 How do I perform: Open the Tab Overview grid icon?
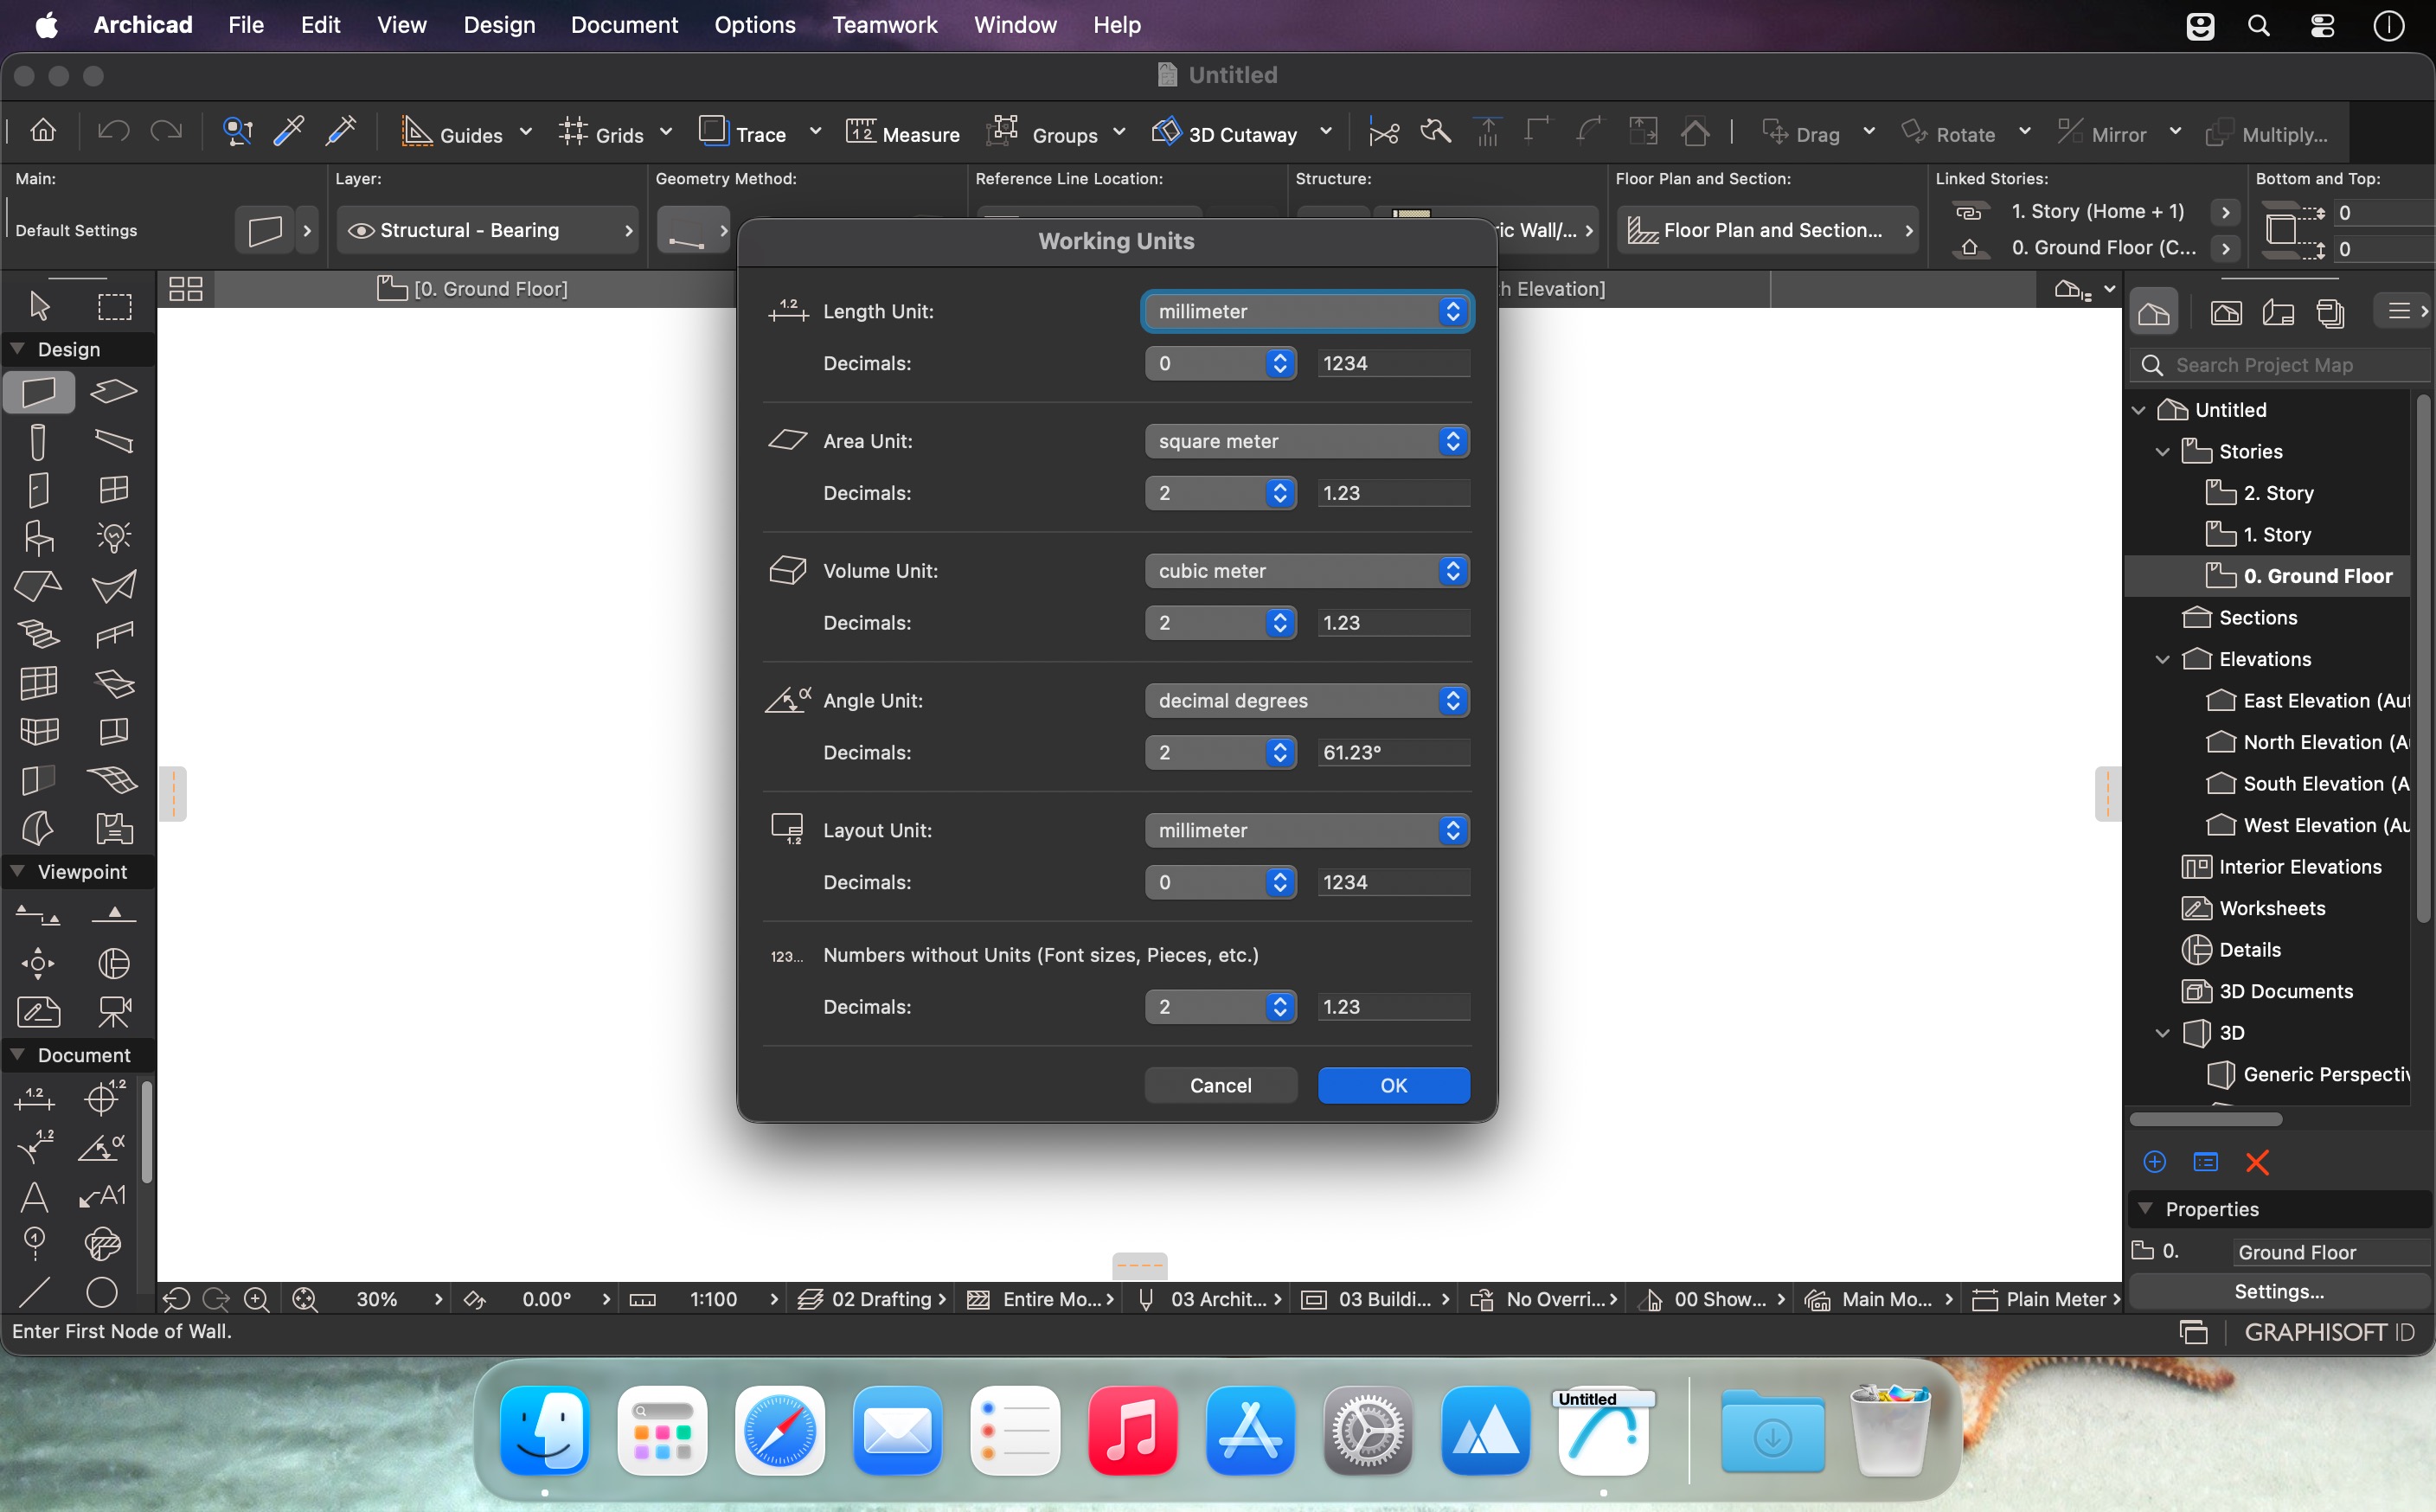186,289
